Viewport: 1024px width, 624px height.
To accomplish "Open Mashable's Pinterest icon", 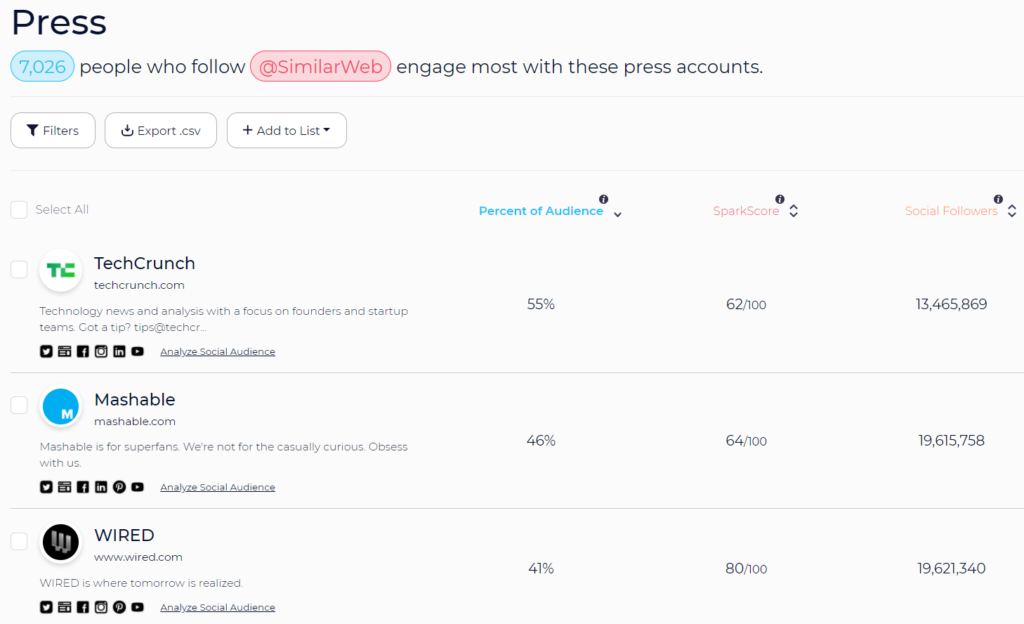I will click(119, 487).
